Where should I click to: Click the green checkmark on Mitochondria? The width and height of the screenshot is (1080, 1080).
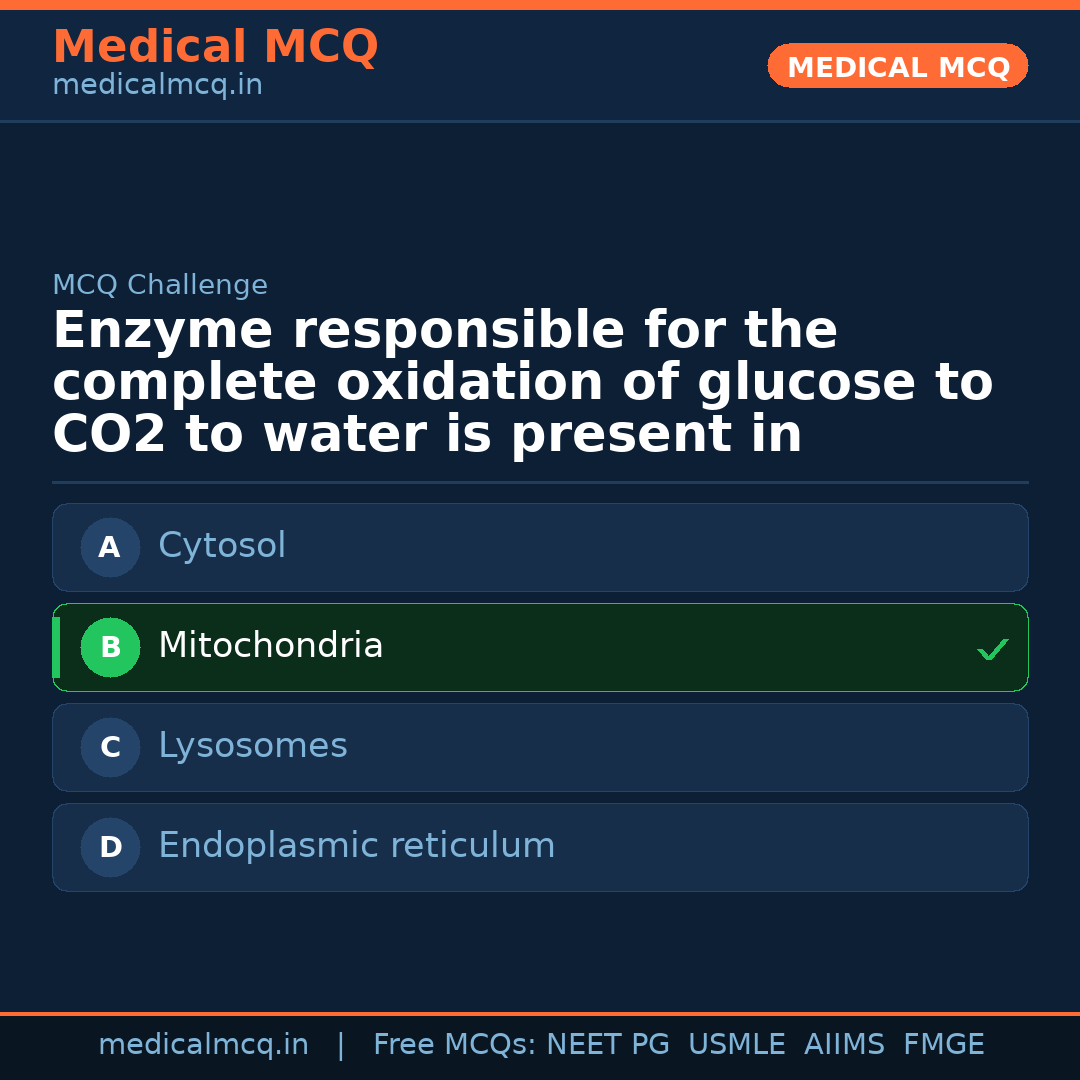pyautogui.click(x=992, y=650)
